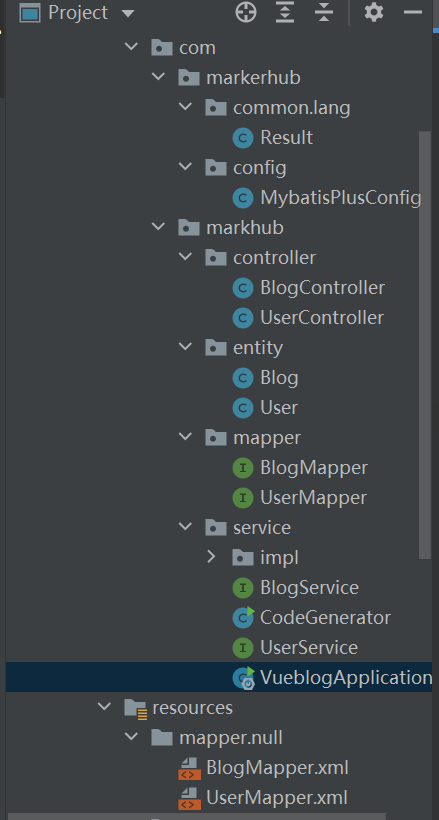This screenshot has width=439, height=820.
Task: Click the VueblogApplication Spring Boot icon
Action: click(x=244, y=678)
